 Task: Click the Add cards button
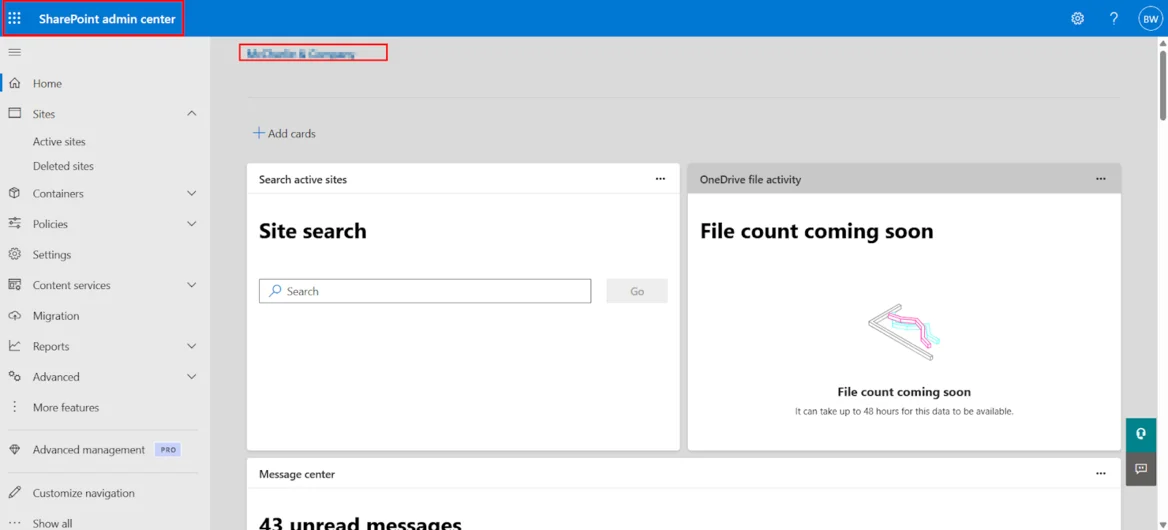coord(284,133)
